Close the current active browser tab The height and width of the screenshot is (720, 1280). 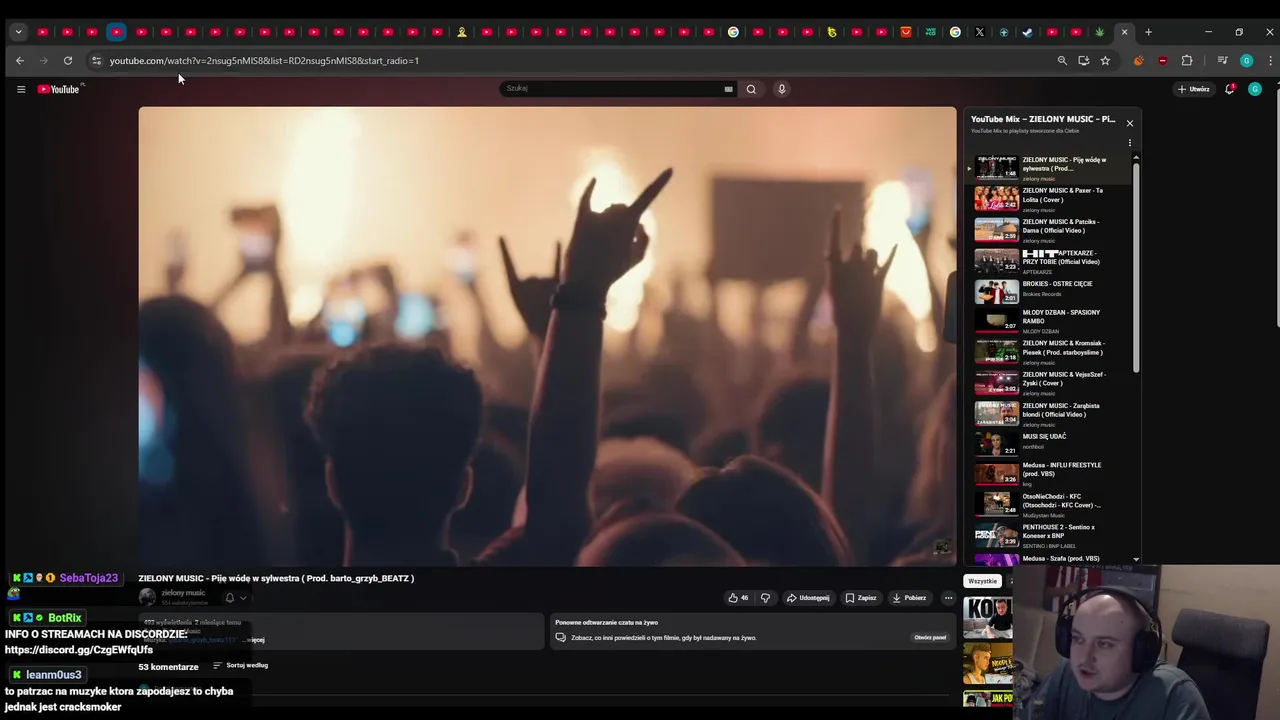coord(1124,32)
